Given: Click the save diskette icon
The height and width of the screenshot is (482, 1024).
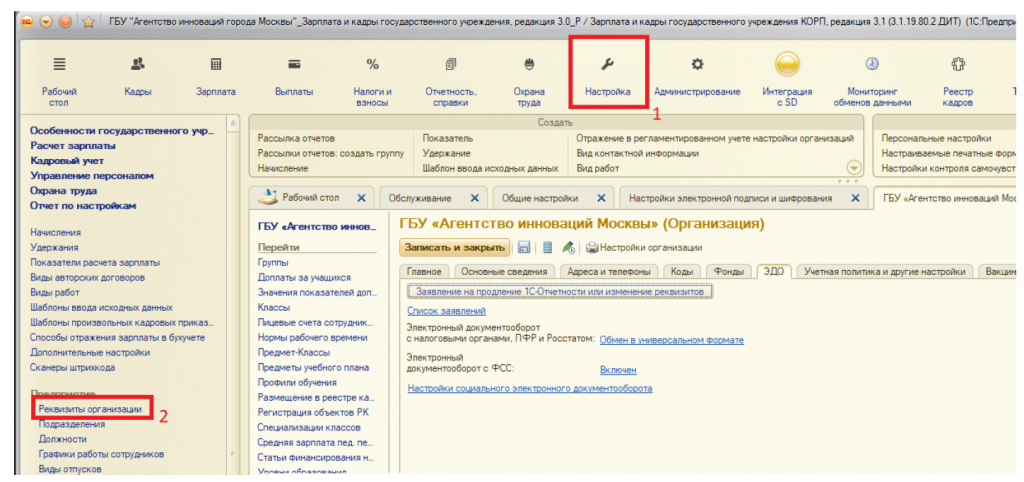Looking at the screenshot, I should coord(524,247).
